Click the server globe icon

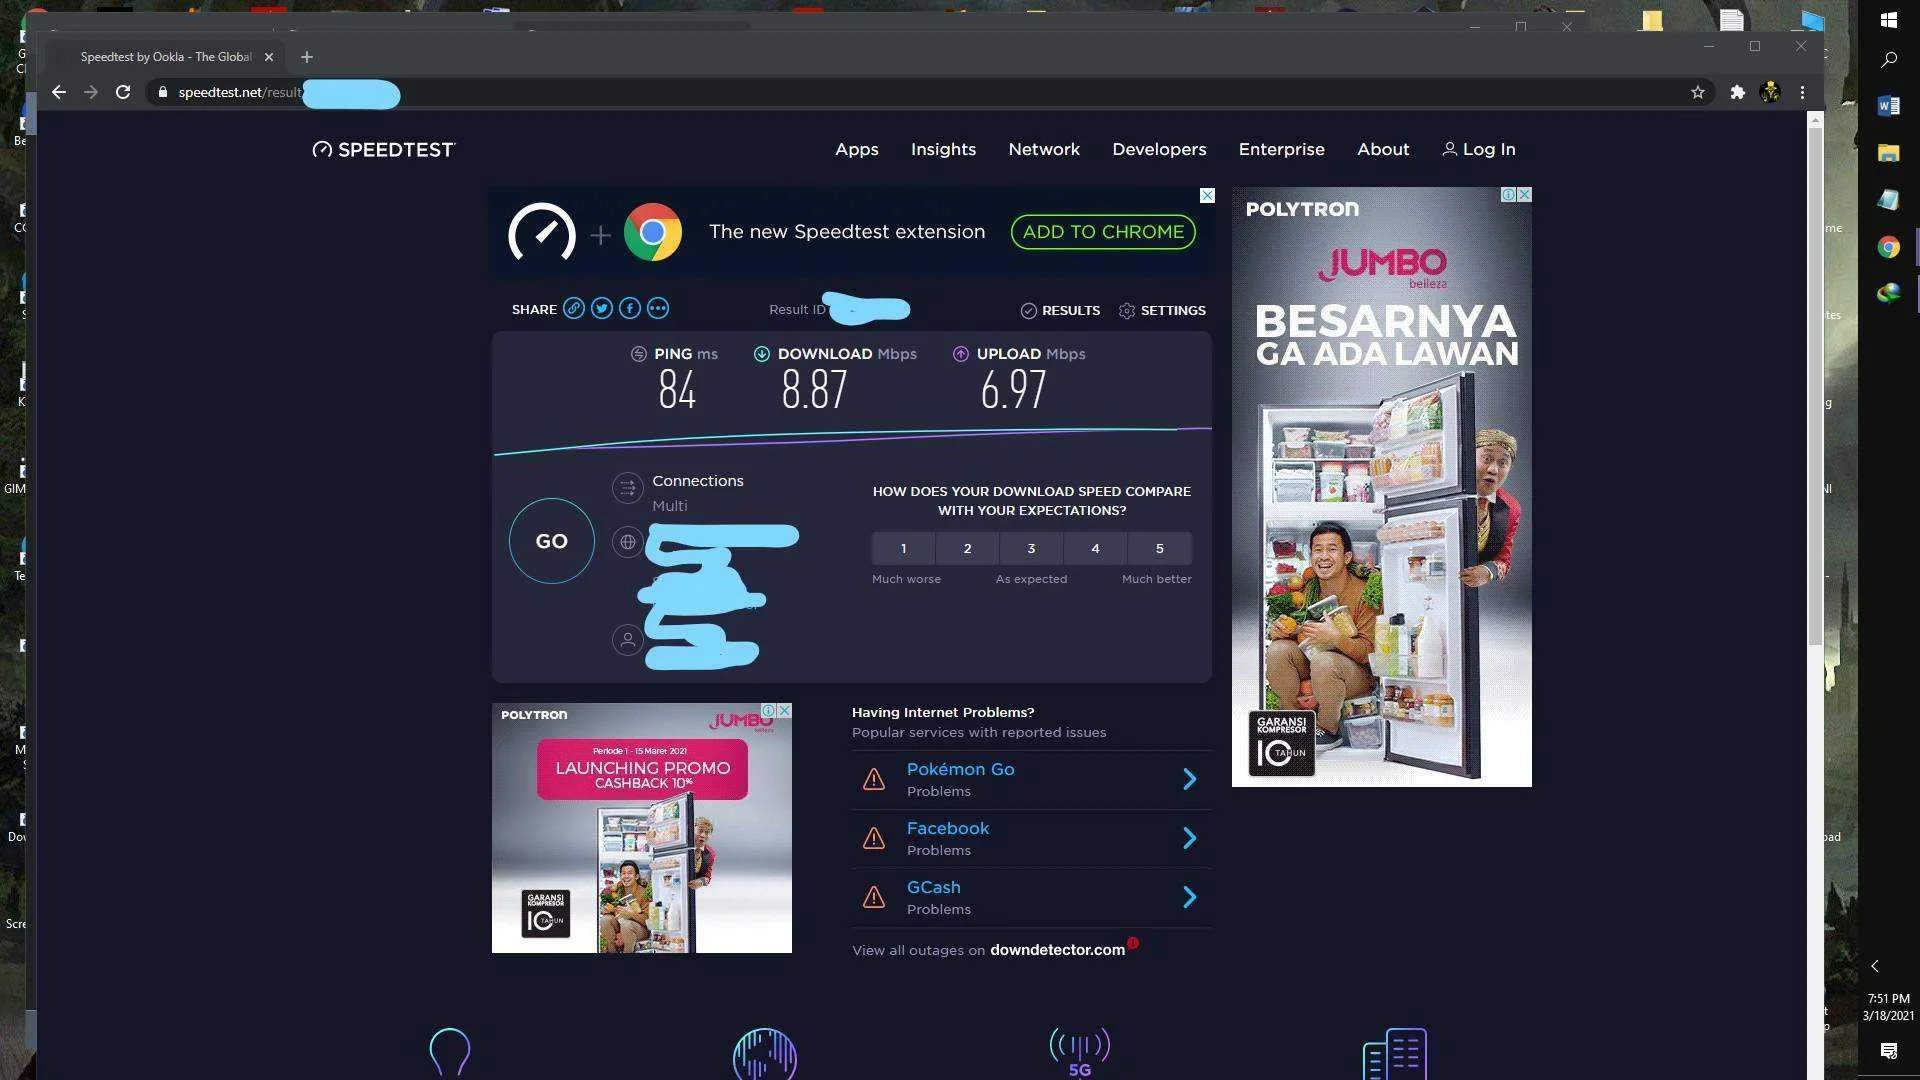tap(627, 542)
